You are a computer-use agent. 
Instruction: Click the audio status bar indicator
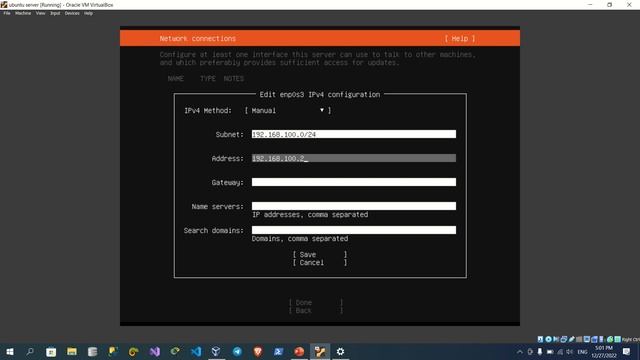pos(556,339)
